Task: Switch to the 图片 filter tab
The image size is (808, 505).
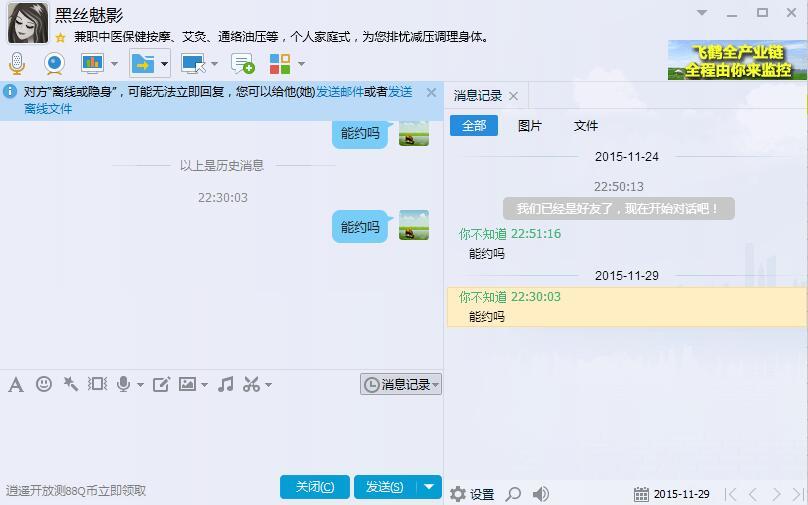Action: click(530, 126)
